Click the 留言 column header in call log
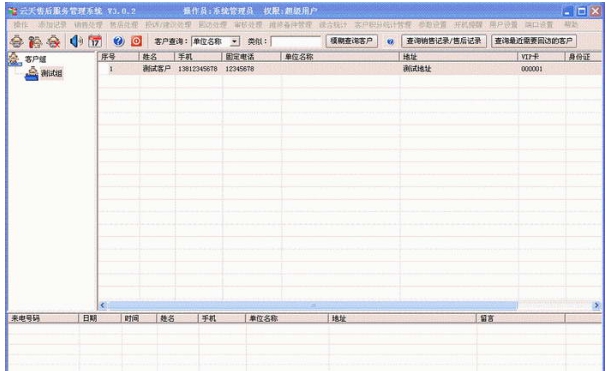 [520, 318]
